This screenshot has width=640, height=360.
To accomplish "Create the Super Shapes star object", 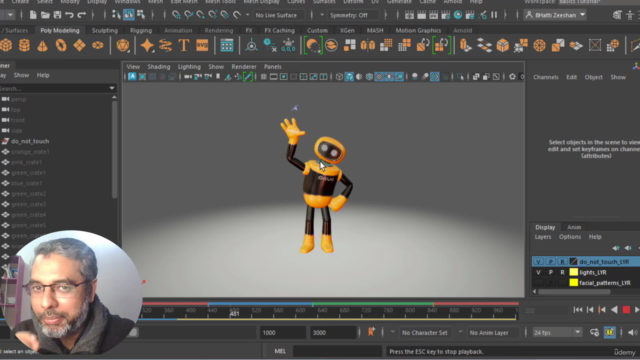I will [x=147, y=45].
